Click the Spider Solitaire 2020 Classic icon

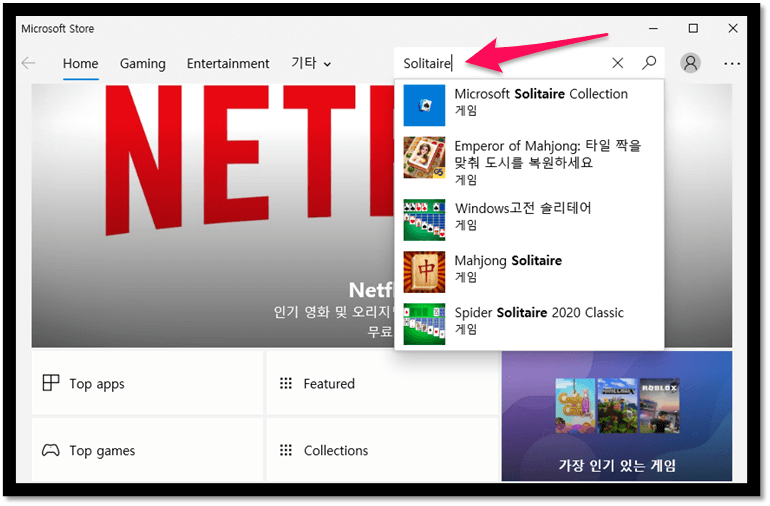click(424, 324)
